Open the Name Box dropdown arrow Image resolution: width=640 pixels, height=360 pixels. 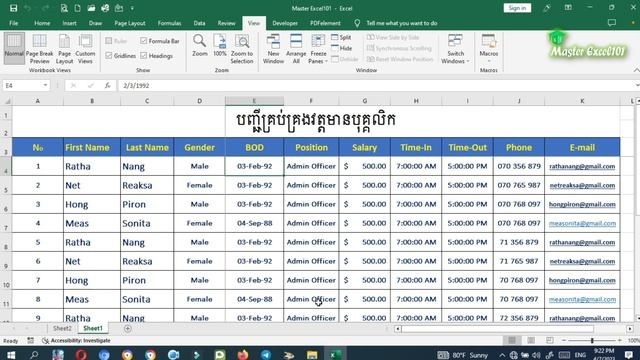[x=45, y=85]
